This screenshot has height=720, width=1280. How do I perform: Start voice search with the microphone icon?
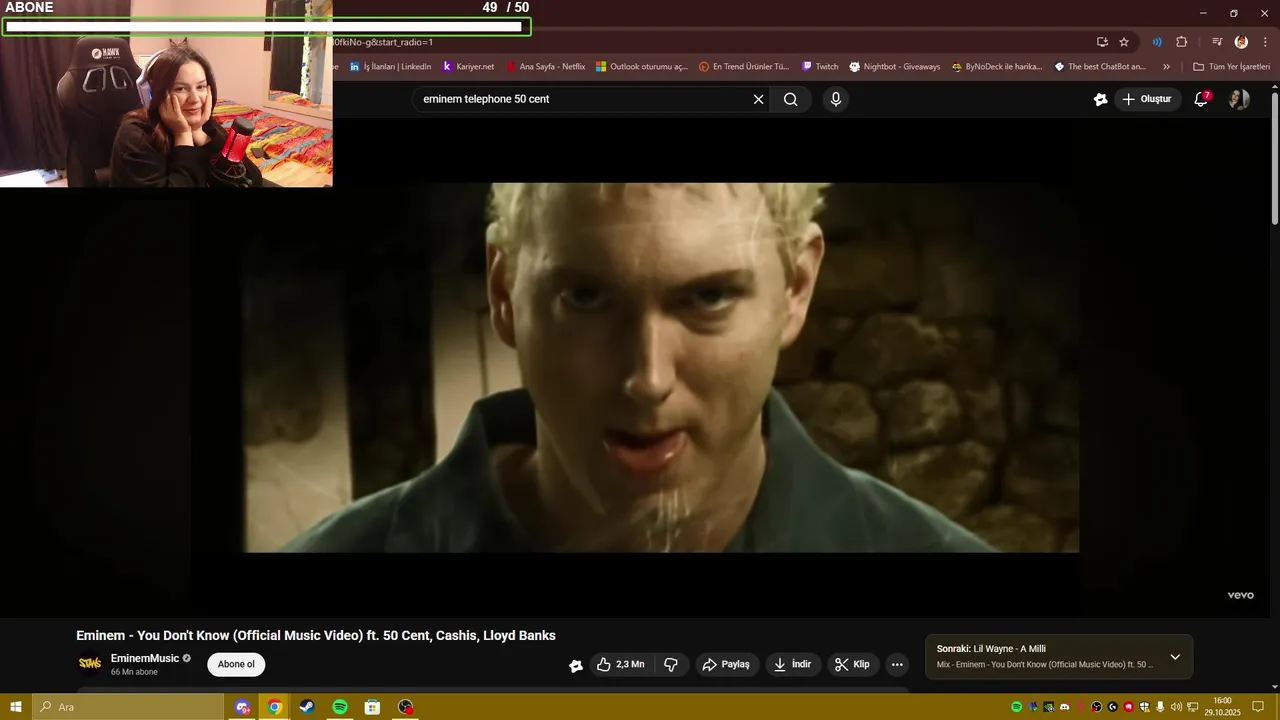[x=836, y=99]
